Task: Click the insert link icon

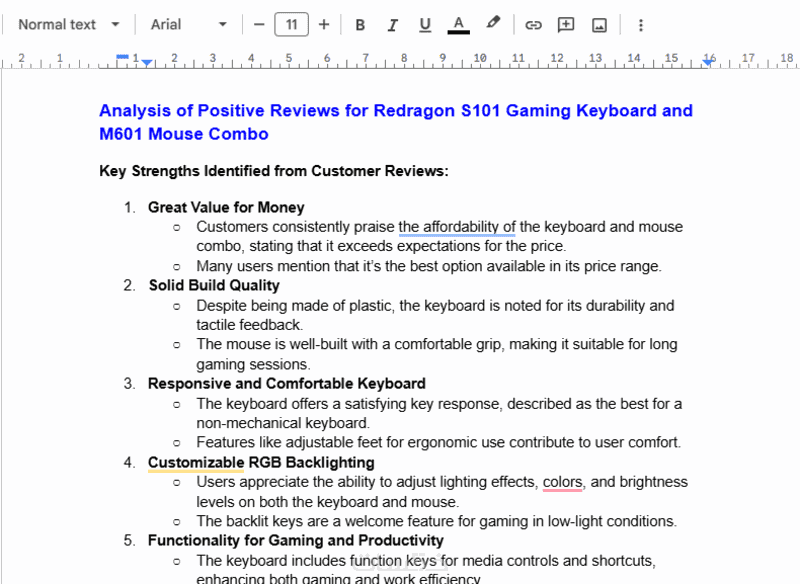Action: point(533,24)
